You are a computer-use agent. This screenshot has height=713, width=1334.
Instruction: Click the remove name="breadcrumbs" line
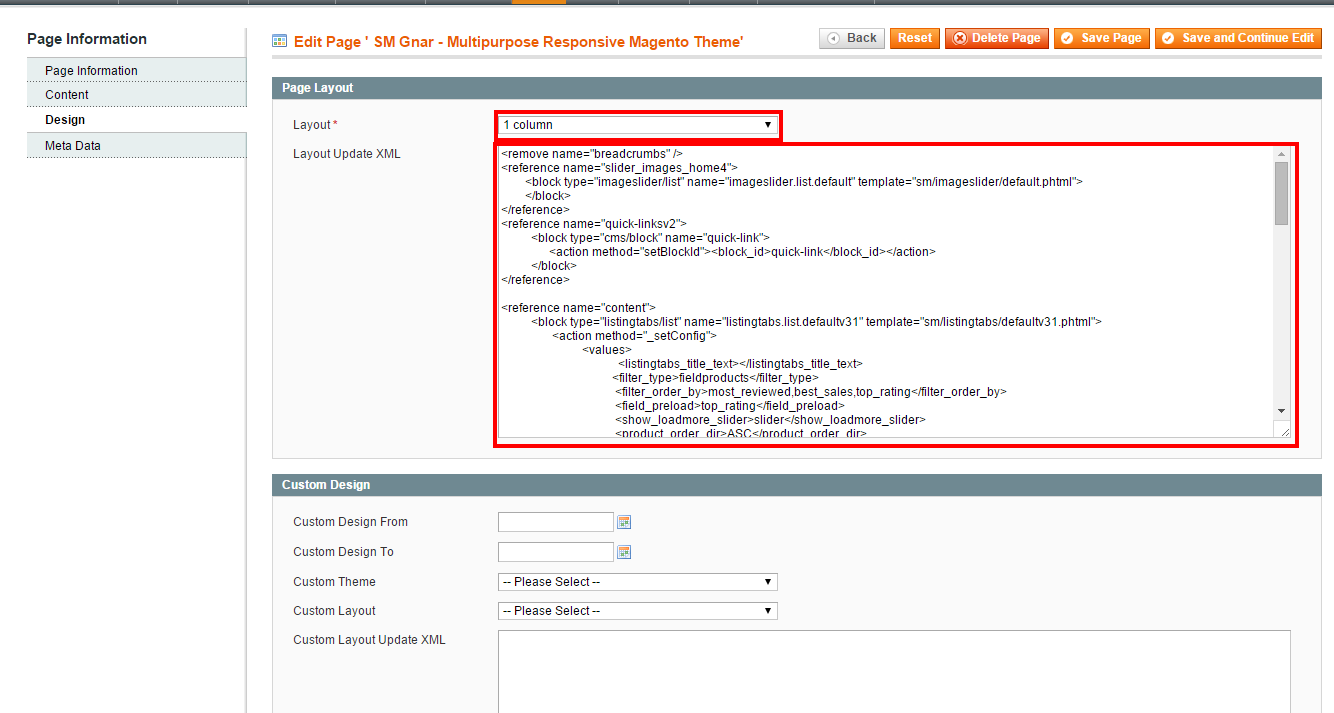(592, 154)
